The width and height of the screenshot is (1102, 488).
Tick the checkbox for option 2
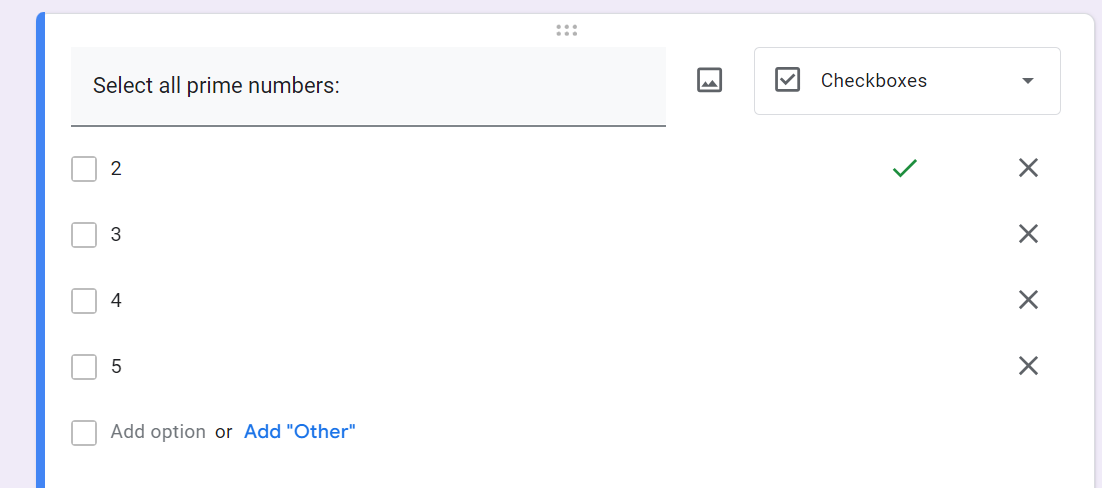pos(84,169)
